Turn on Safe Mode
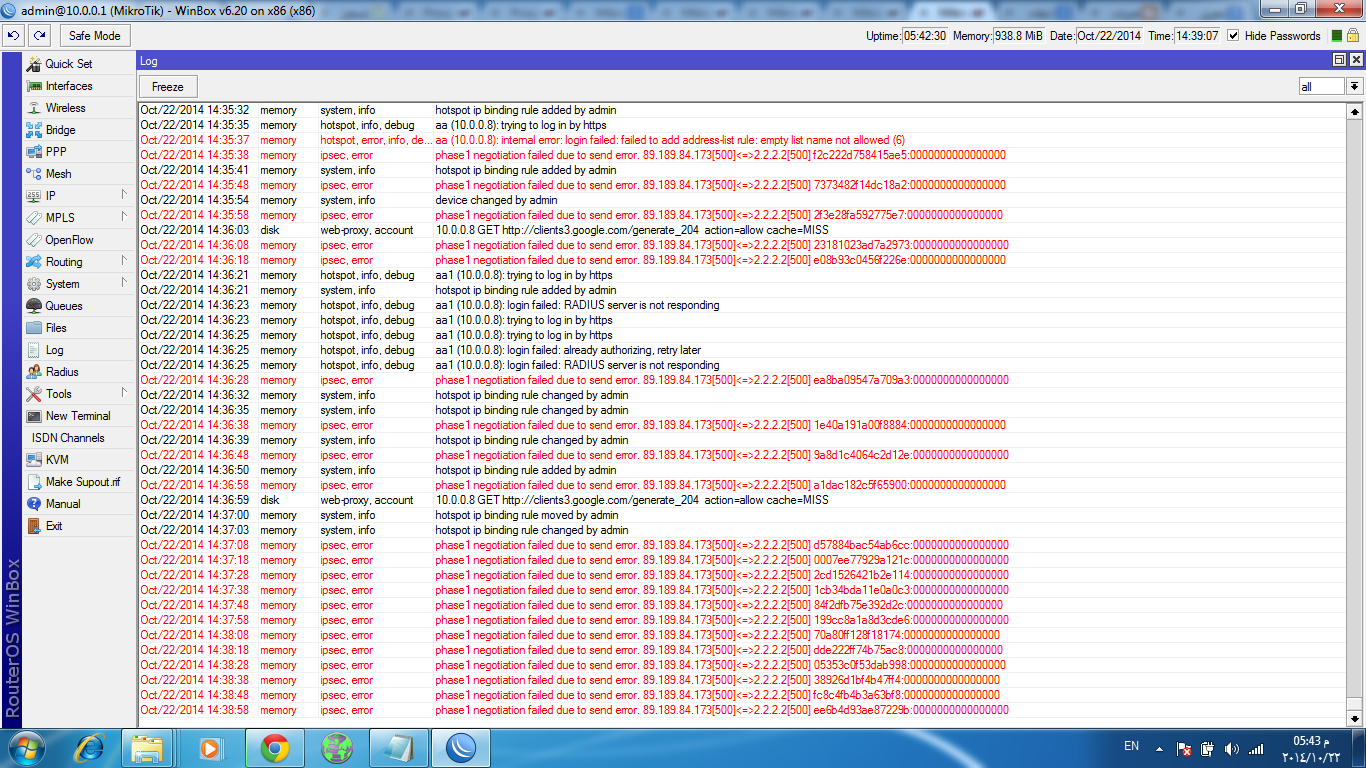This screenshot has width=1366, height=768. [95, 35]
